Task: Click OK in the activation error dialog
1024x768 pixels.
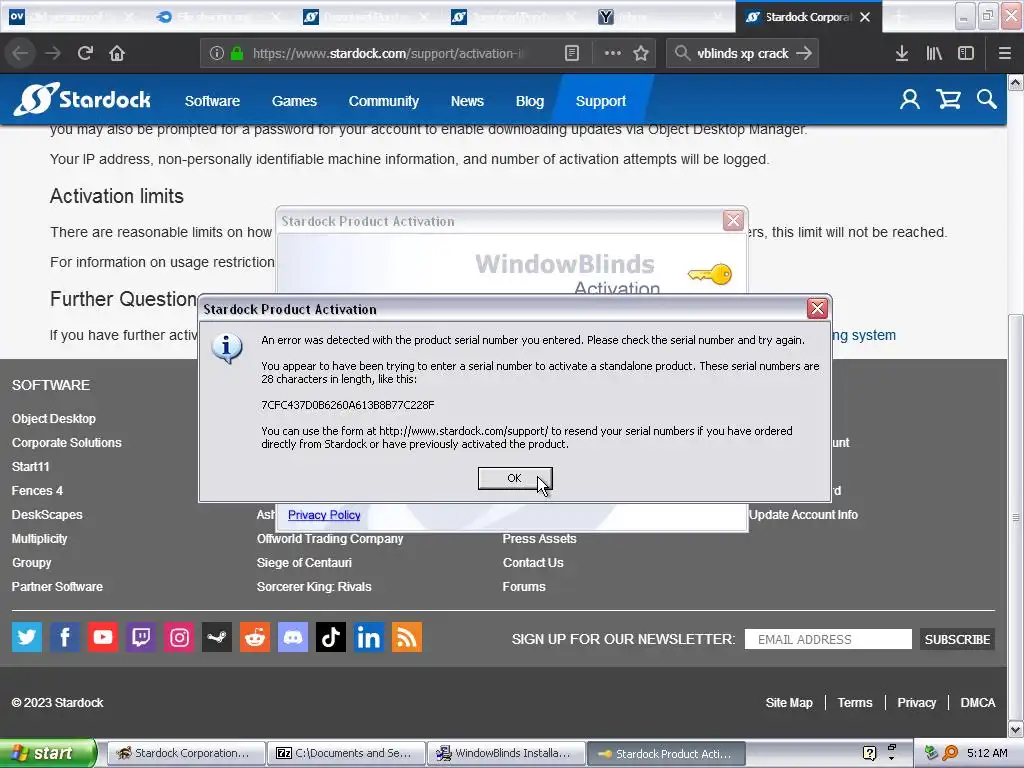Action: click(515, 478)
